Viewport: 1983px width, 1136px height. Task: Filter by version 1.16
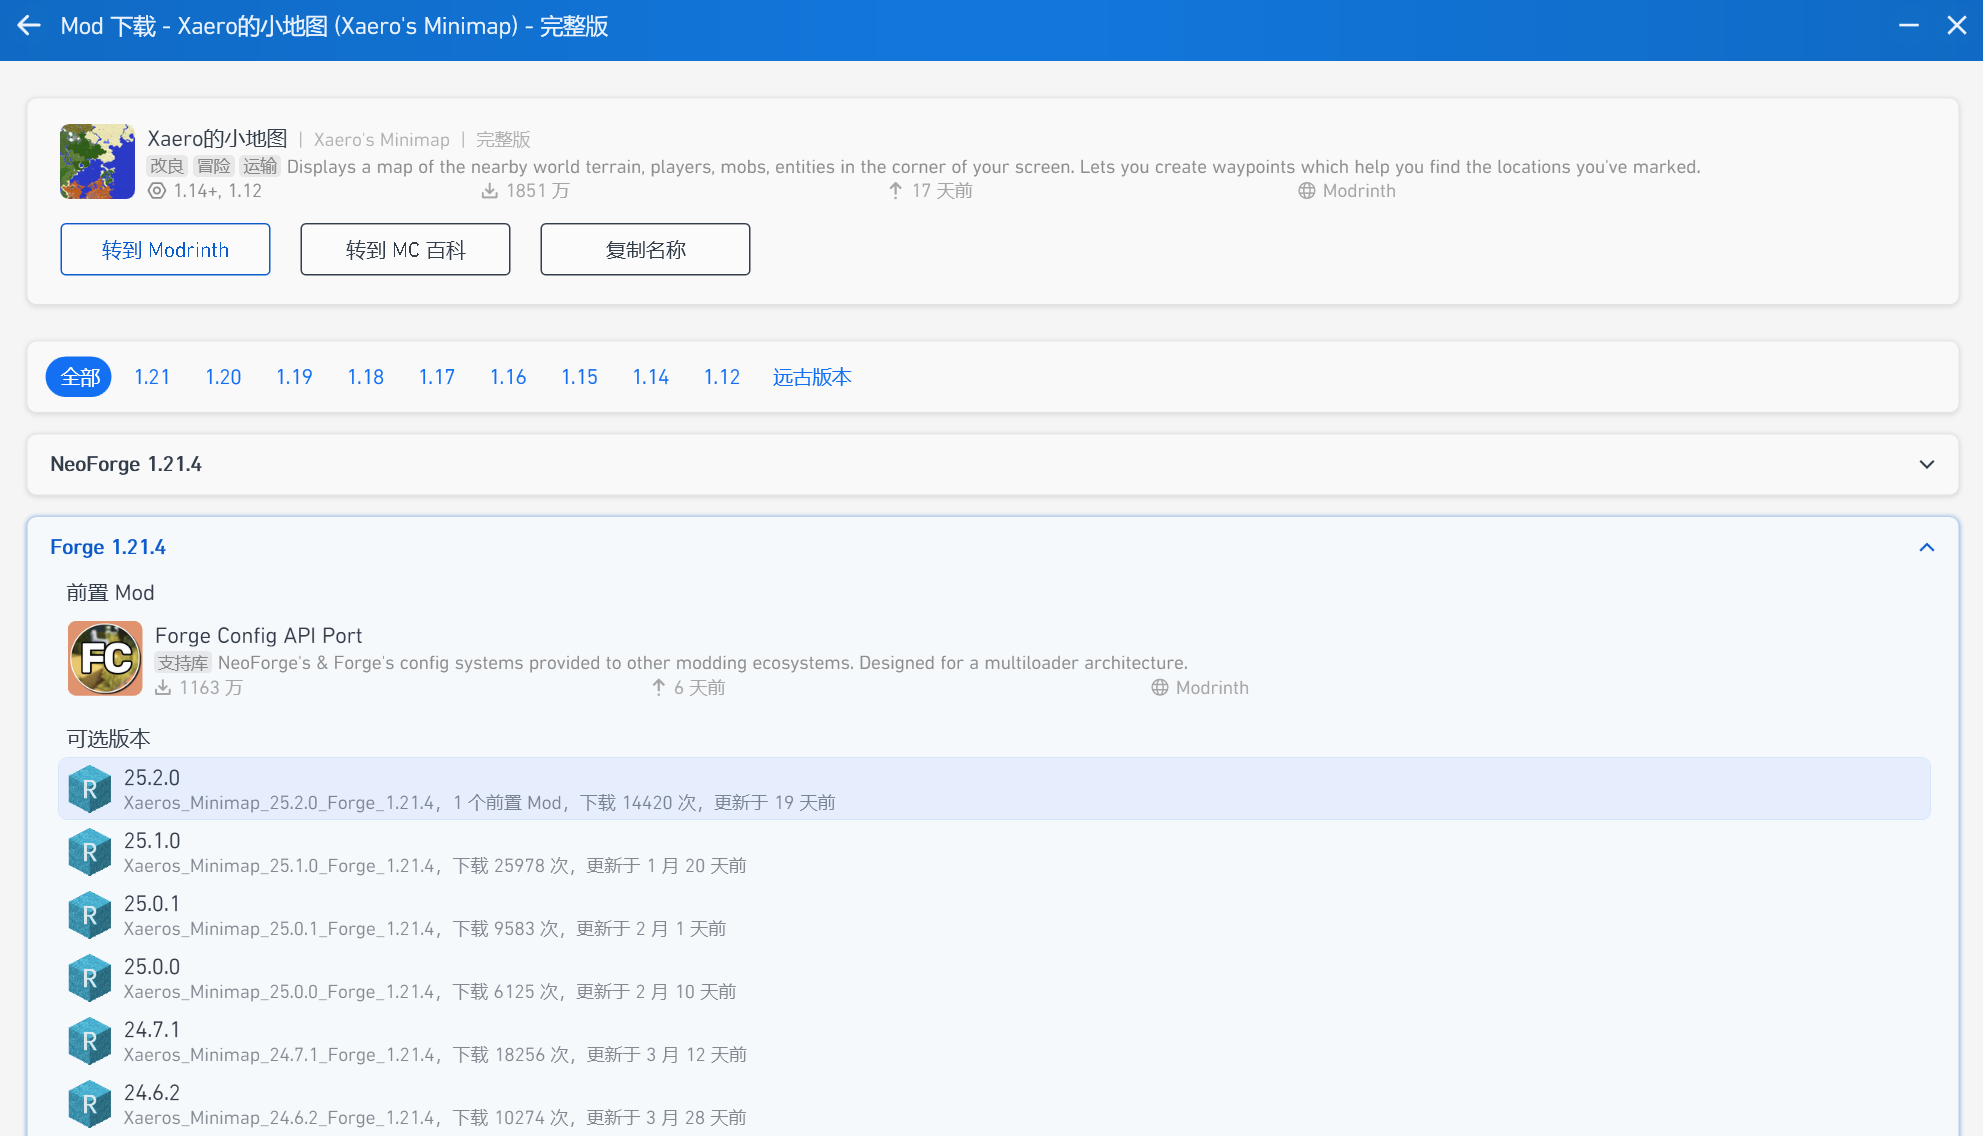click(508, 377)
